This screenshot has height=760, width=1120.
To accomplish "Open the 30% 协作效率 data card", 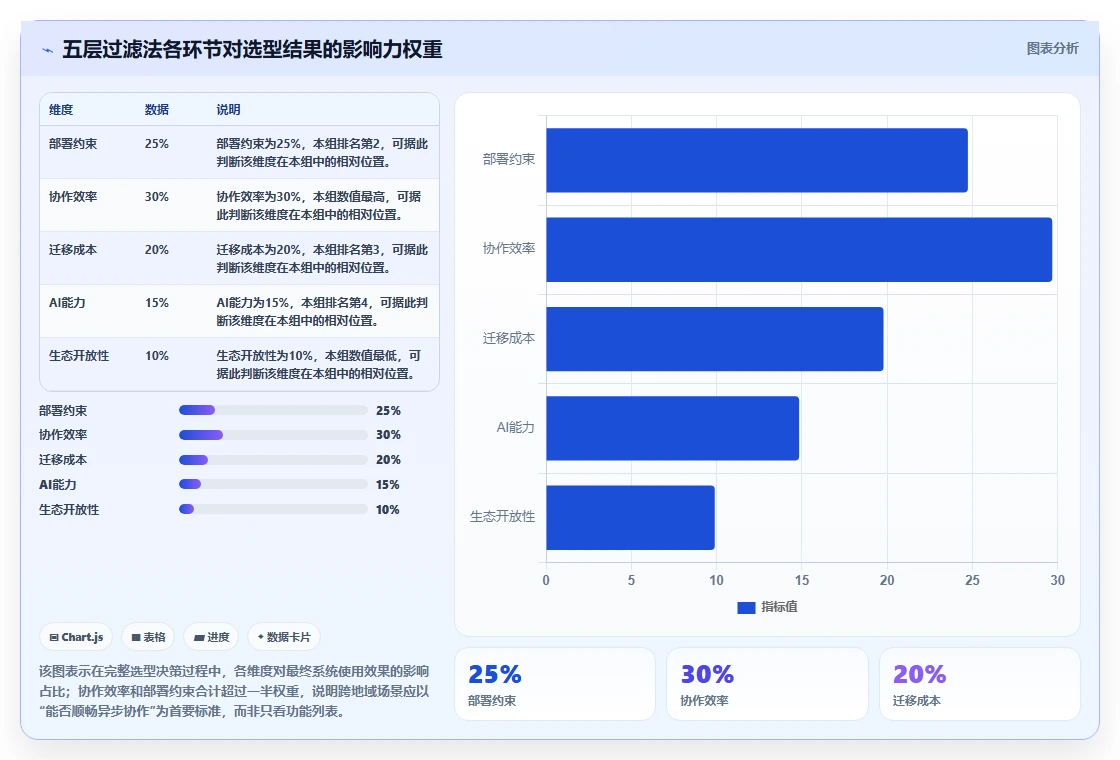I will pos(767,684).
